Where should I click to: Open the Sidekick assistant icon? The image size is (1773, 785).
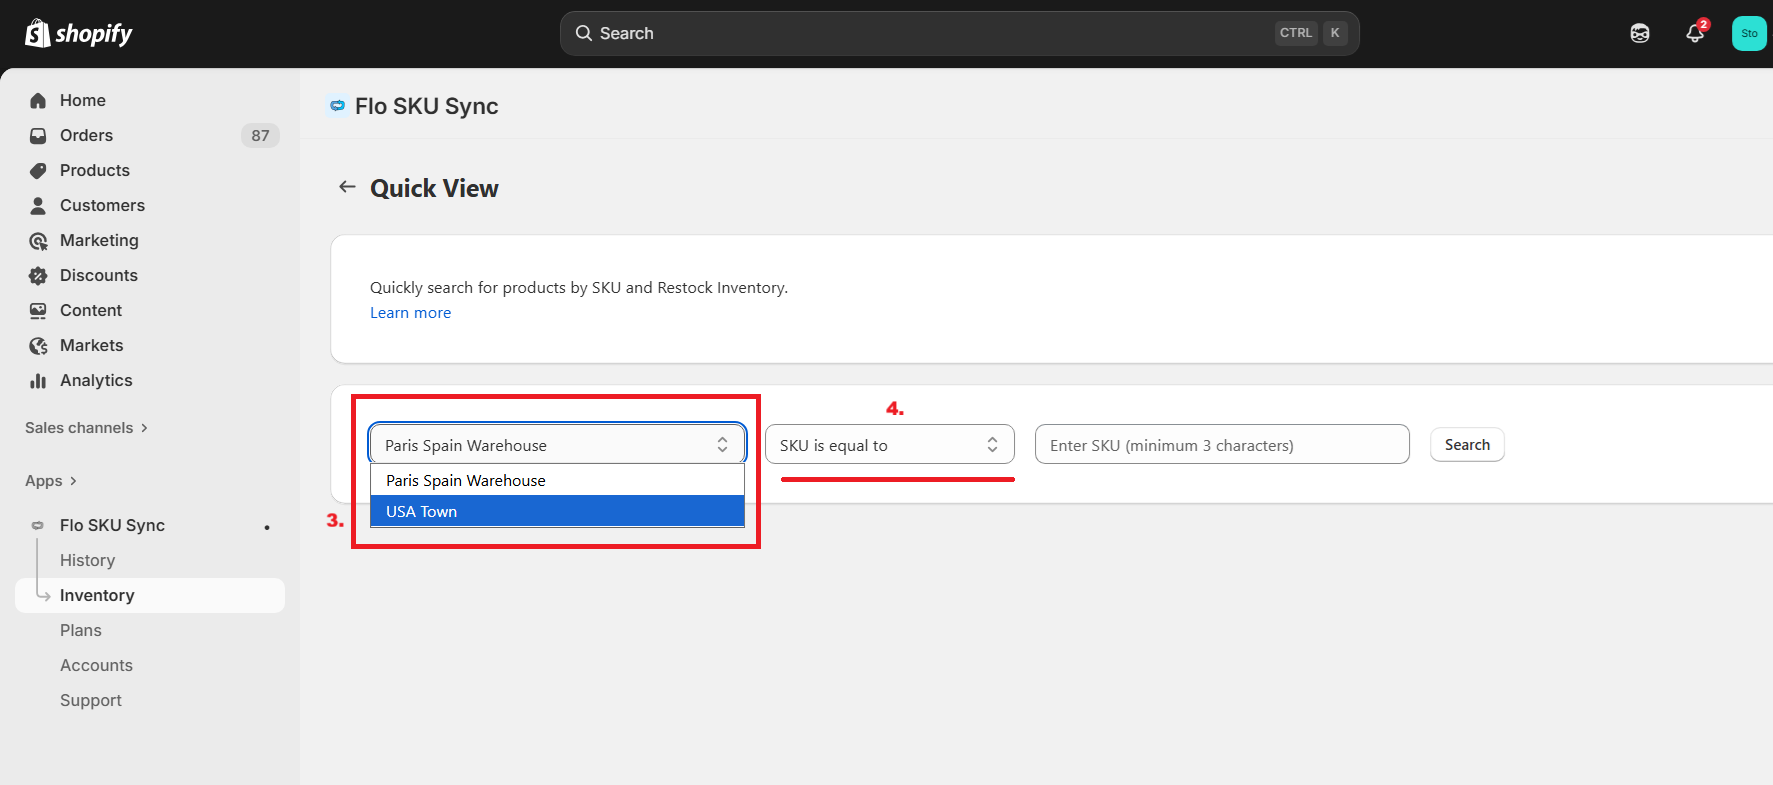click(1640, 33)
